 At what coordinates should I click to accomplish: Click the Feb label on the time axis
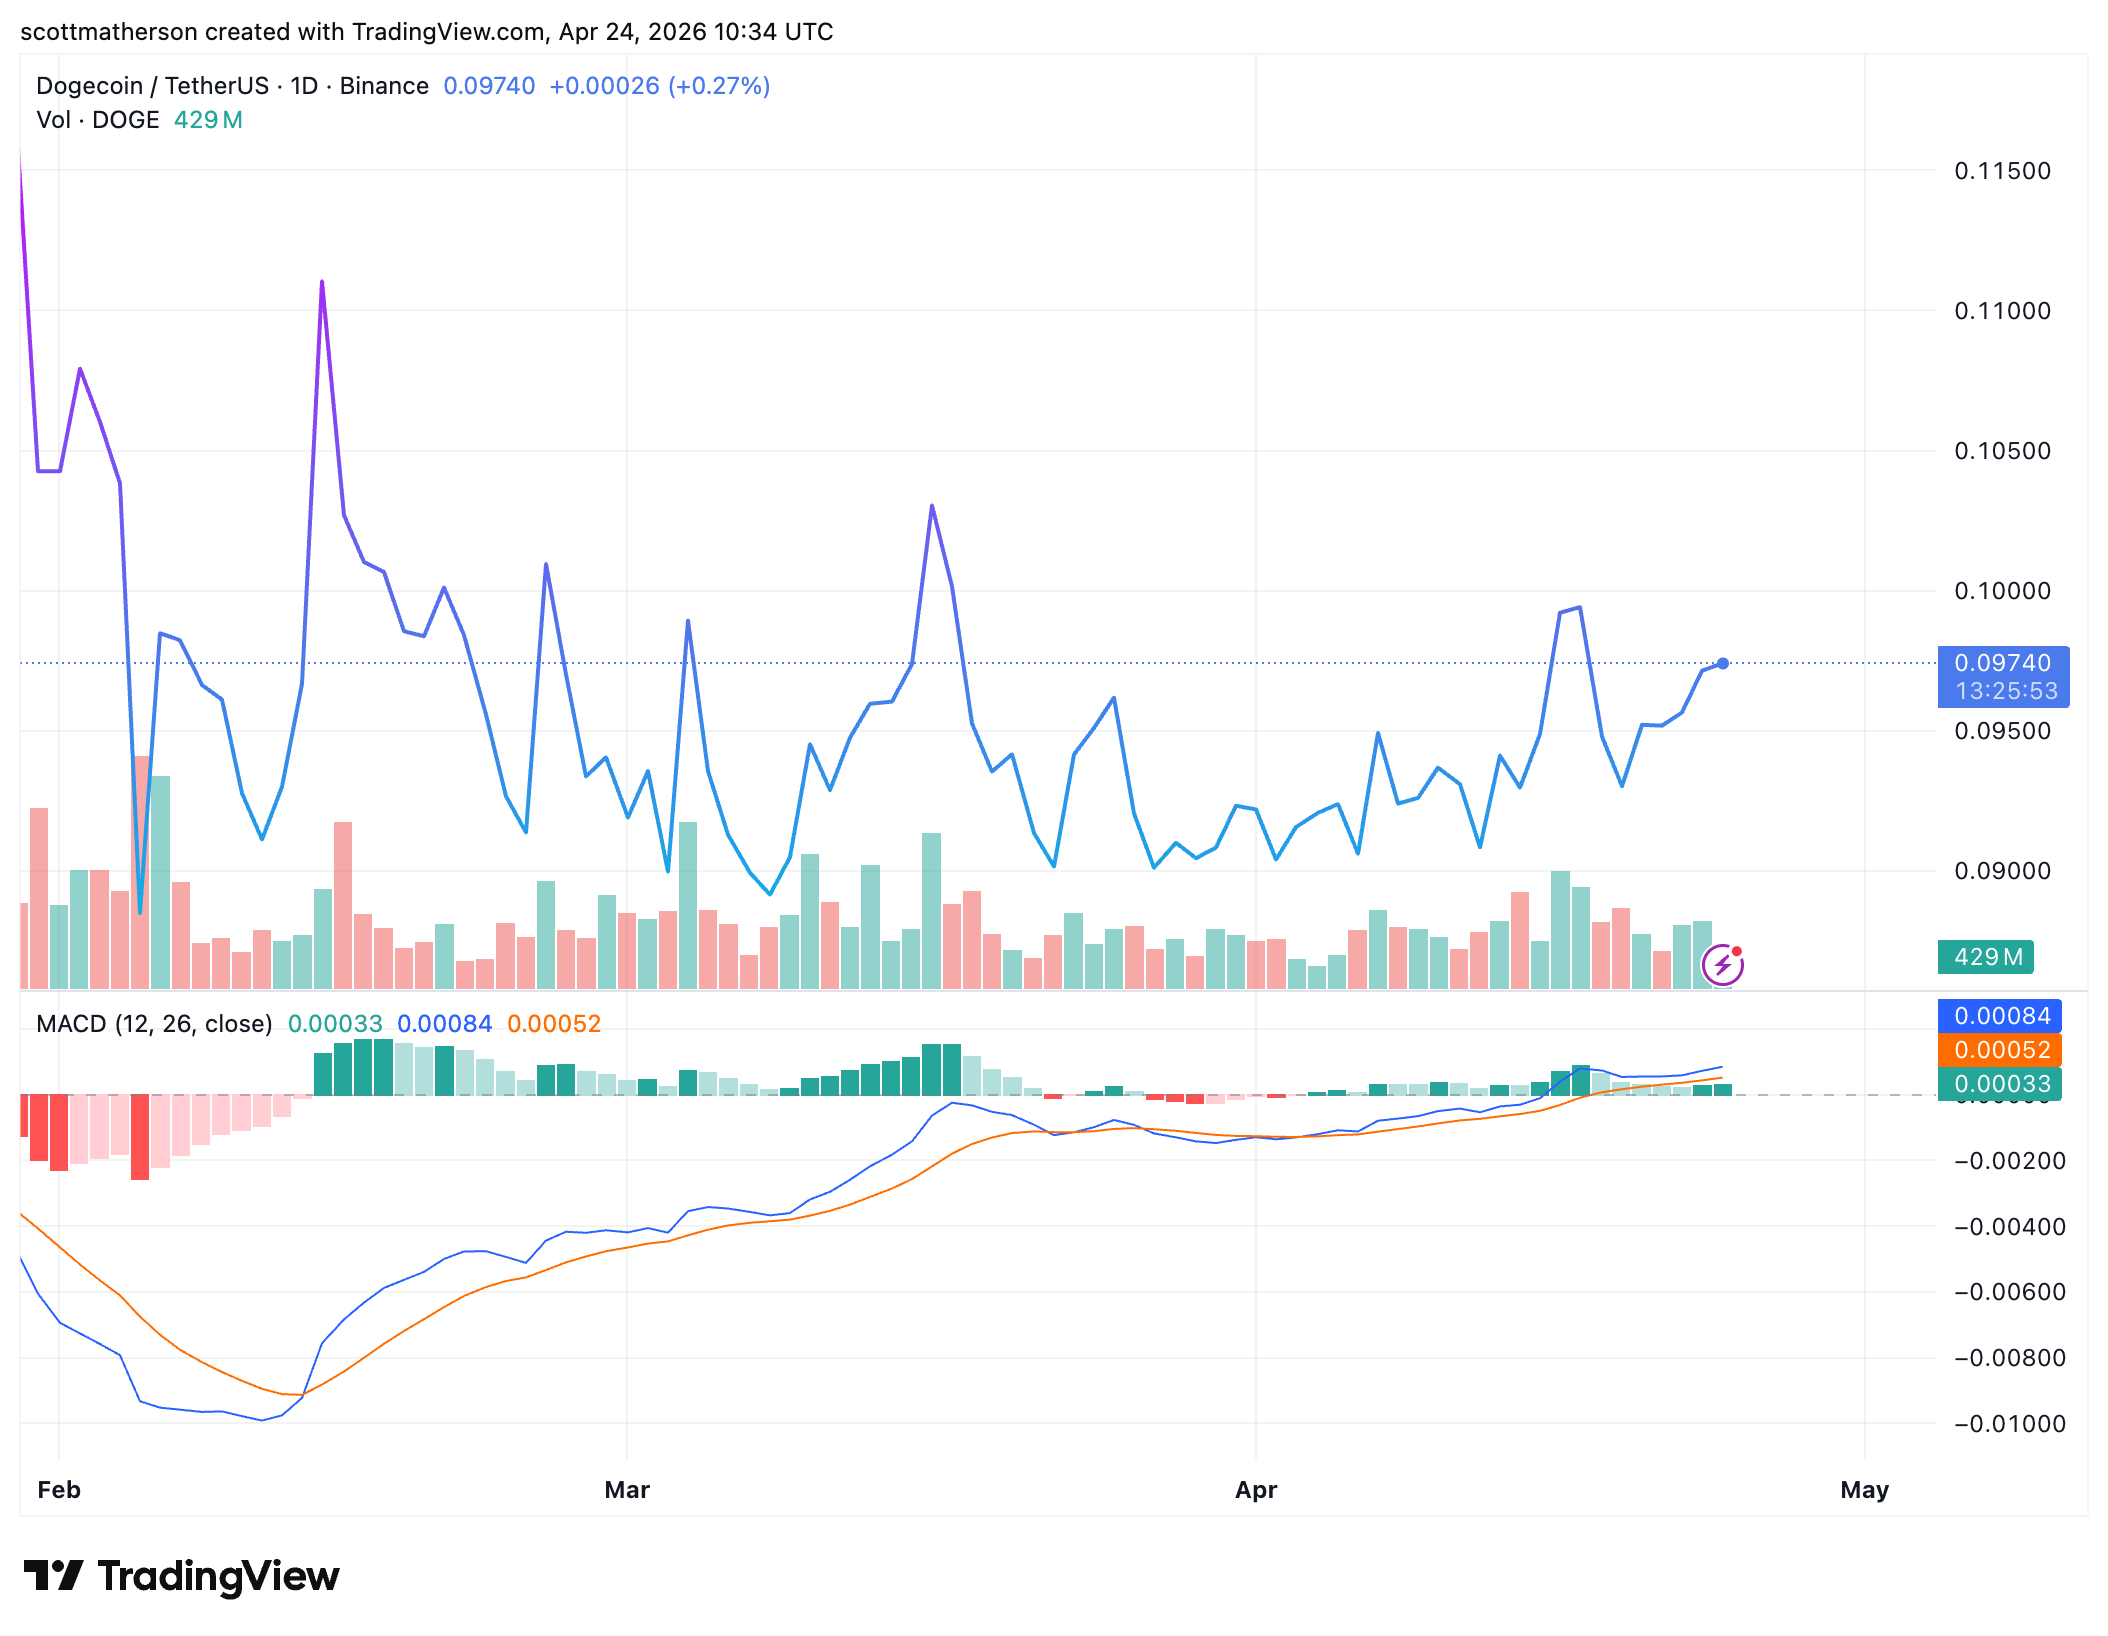click(x=59, y=1489)
